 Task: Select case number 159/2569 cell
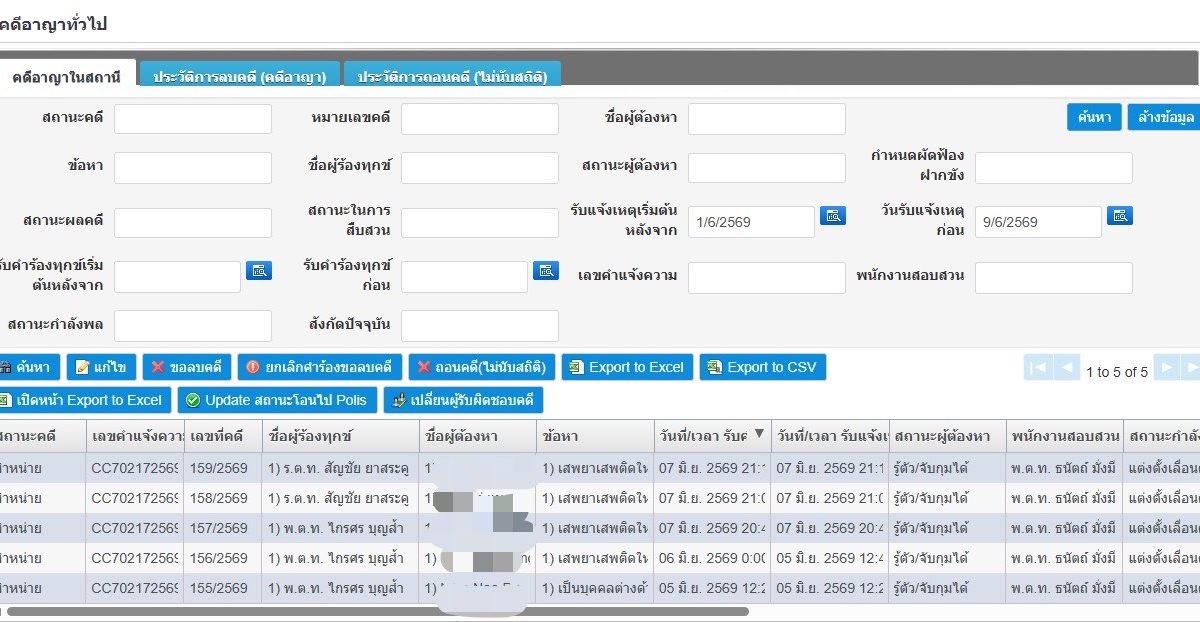223,467
